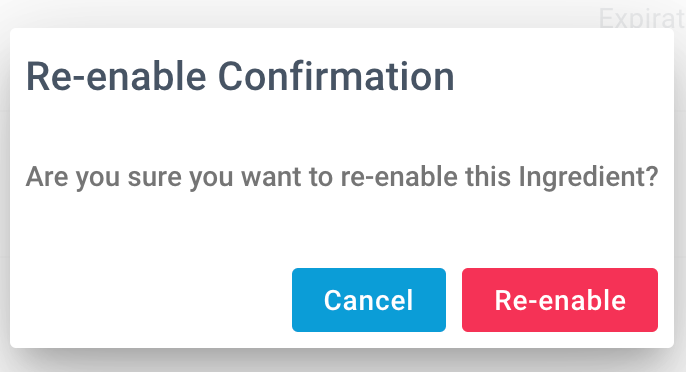Viewport: 686px width, 372px height.
Task: Click the ingredient confirmation message text
Action: click(342, 177)
